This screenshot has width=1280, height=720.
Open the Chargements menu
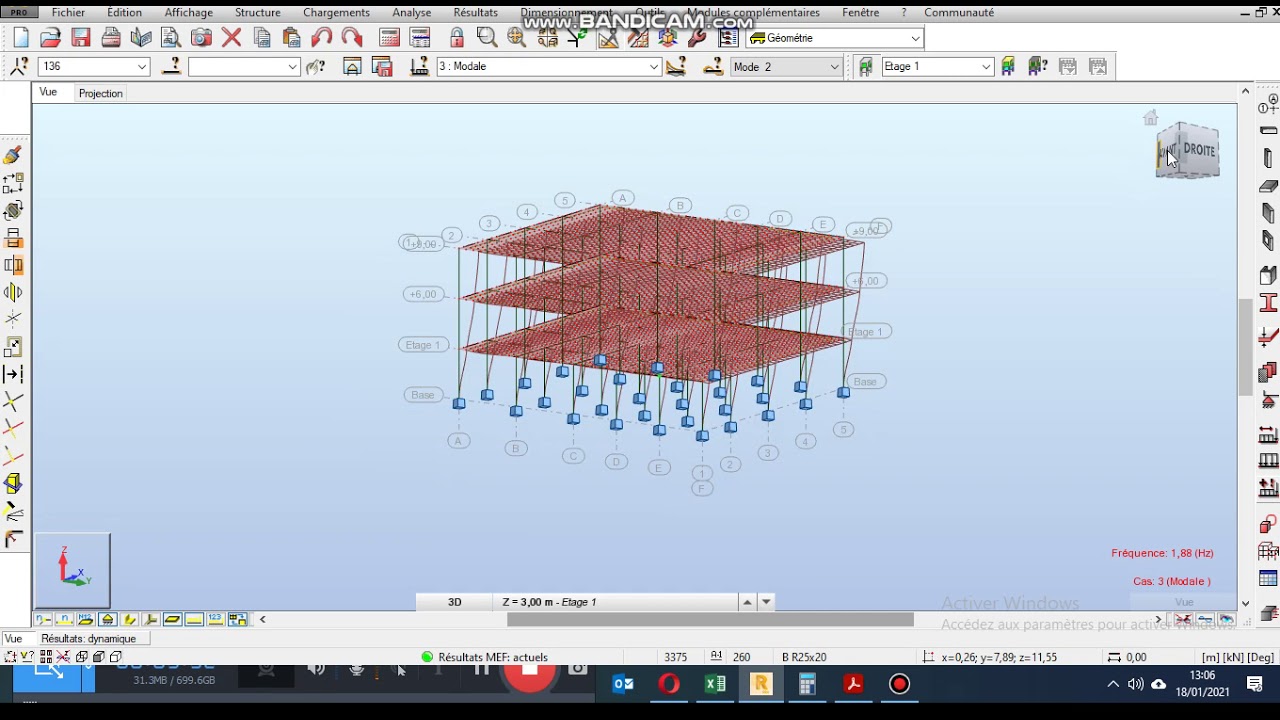(336, 13)
